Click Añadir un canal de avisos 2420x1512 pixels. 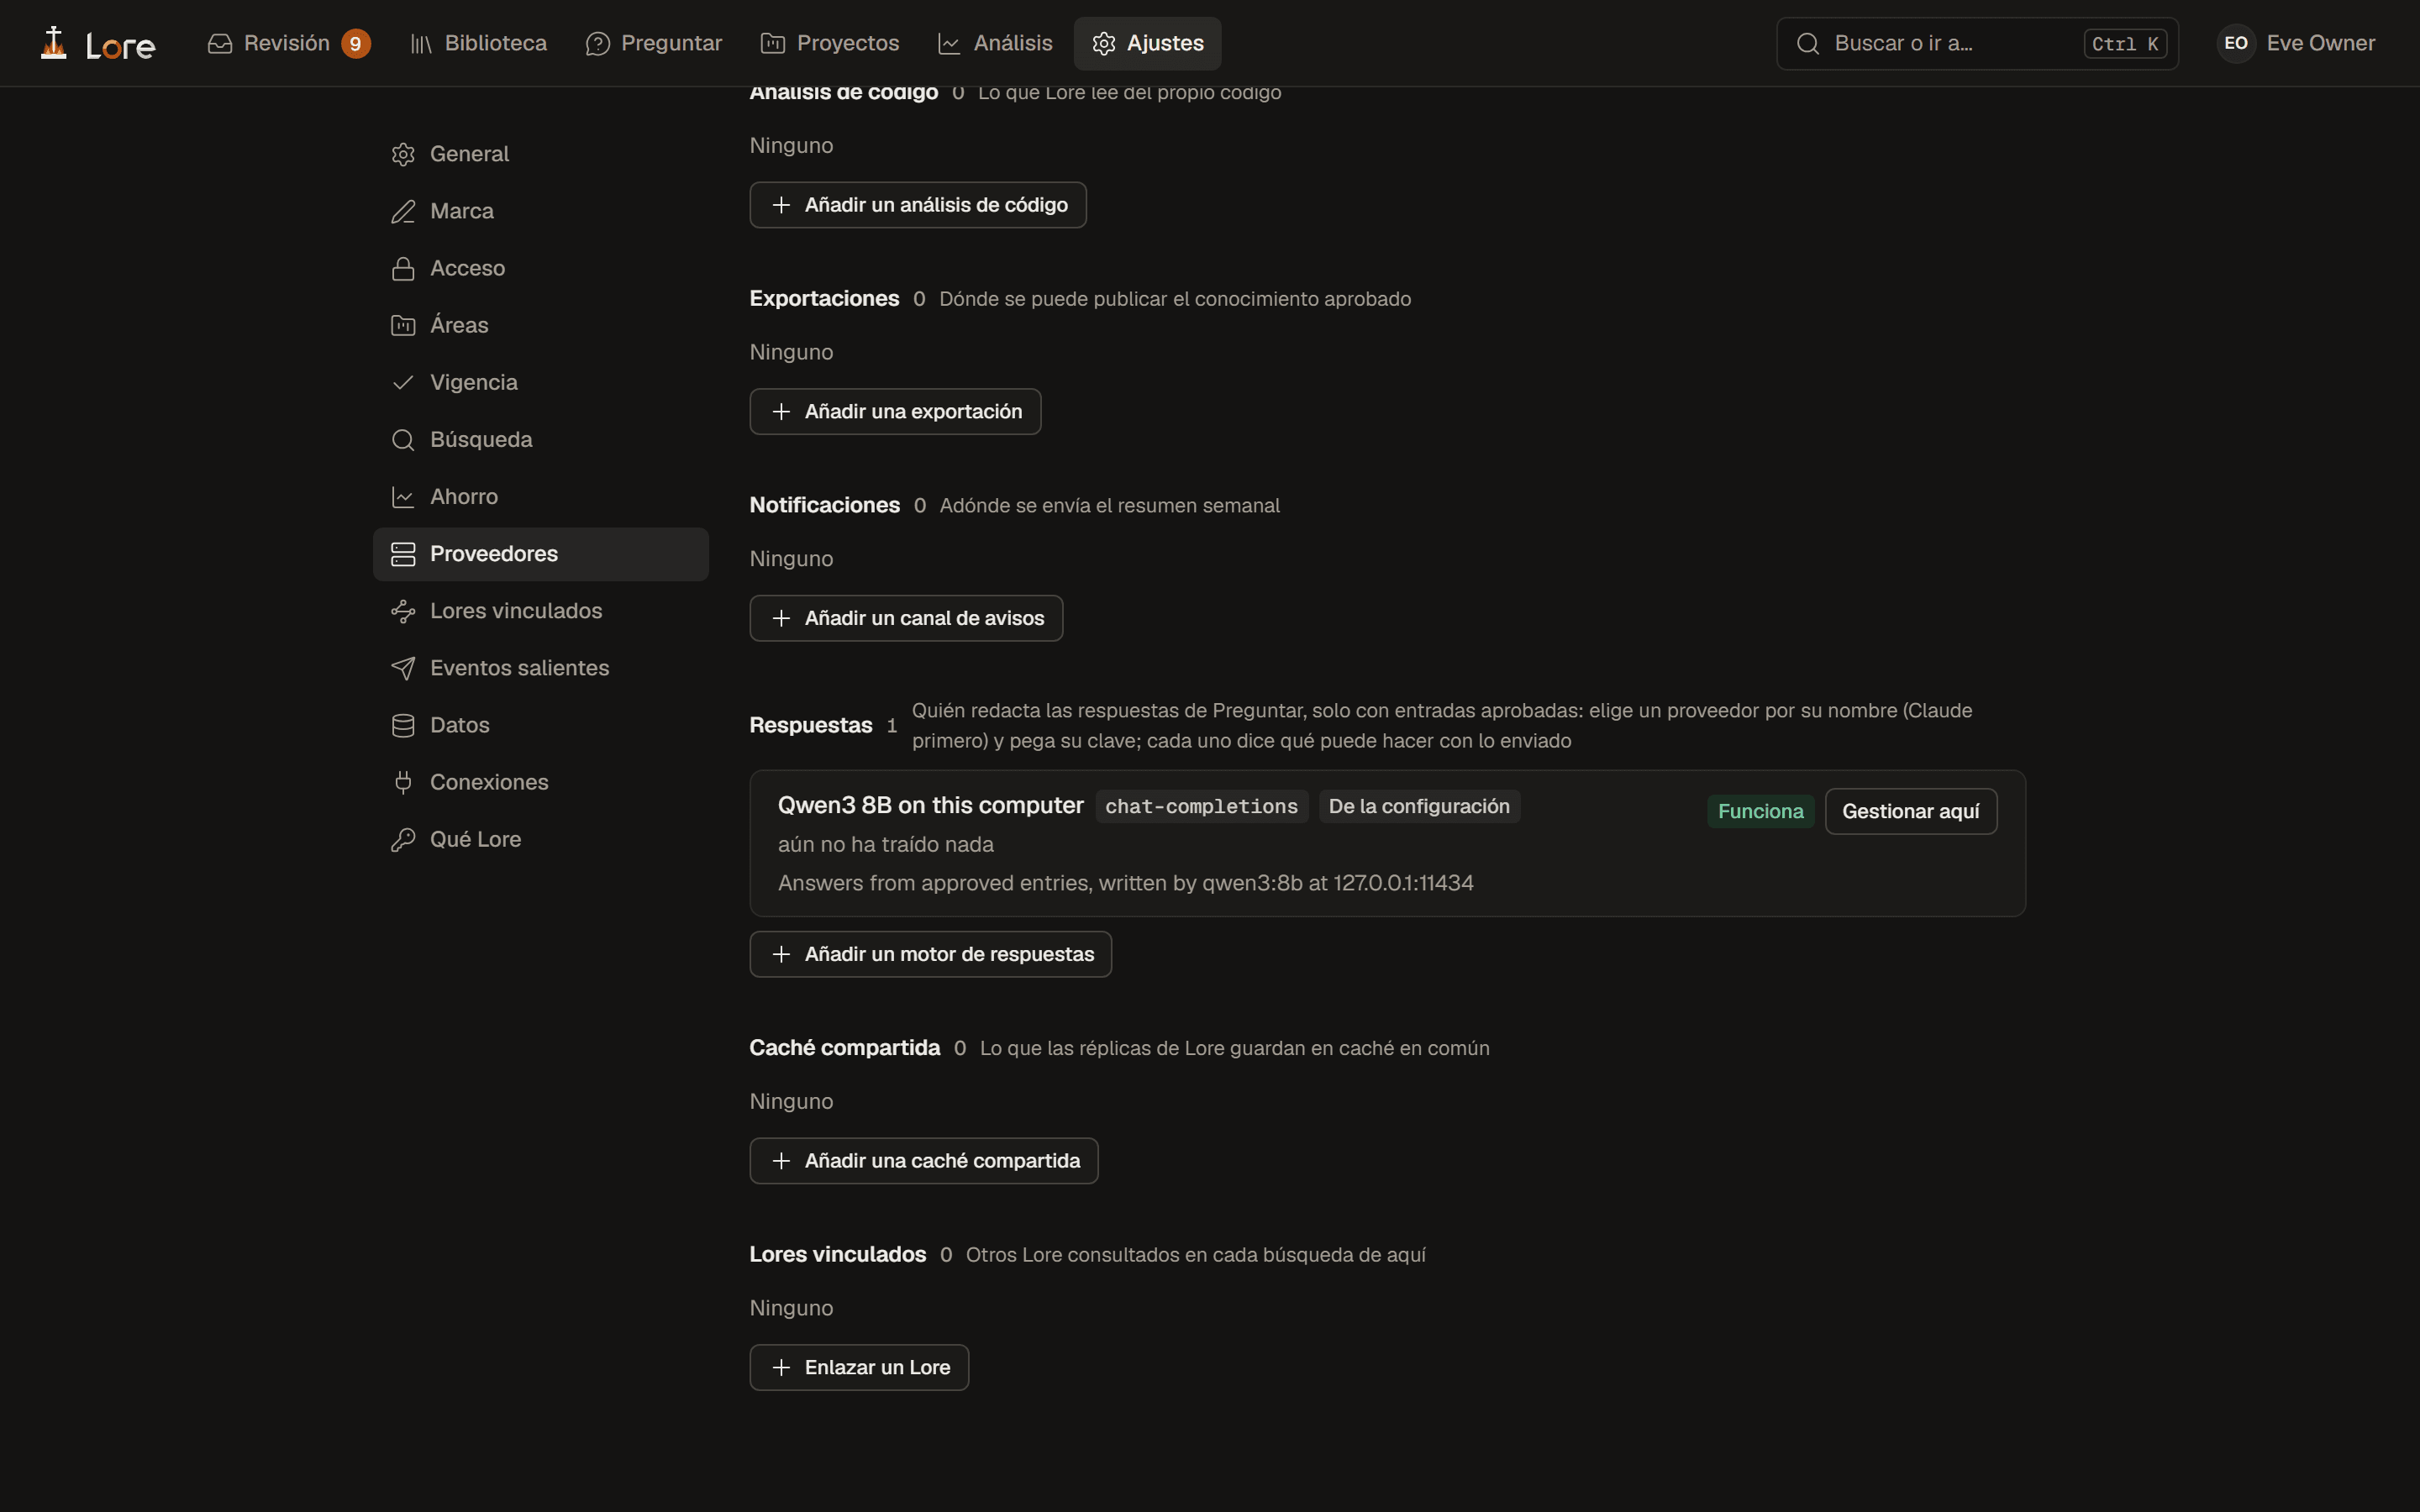coord(906,618)
